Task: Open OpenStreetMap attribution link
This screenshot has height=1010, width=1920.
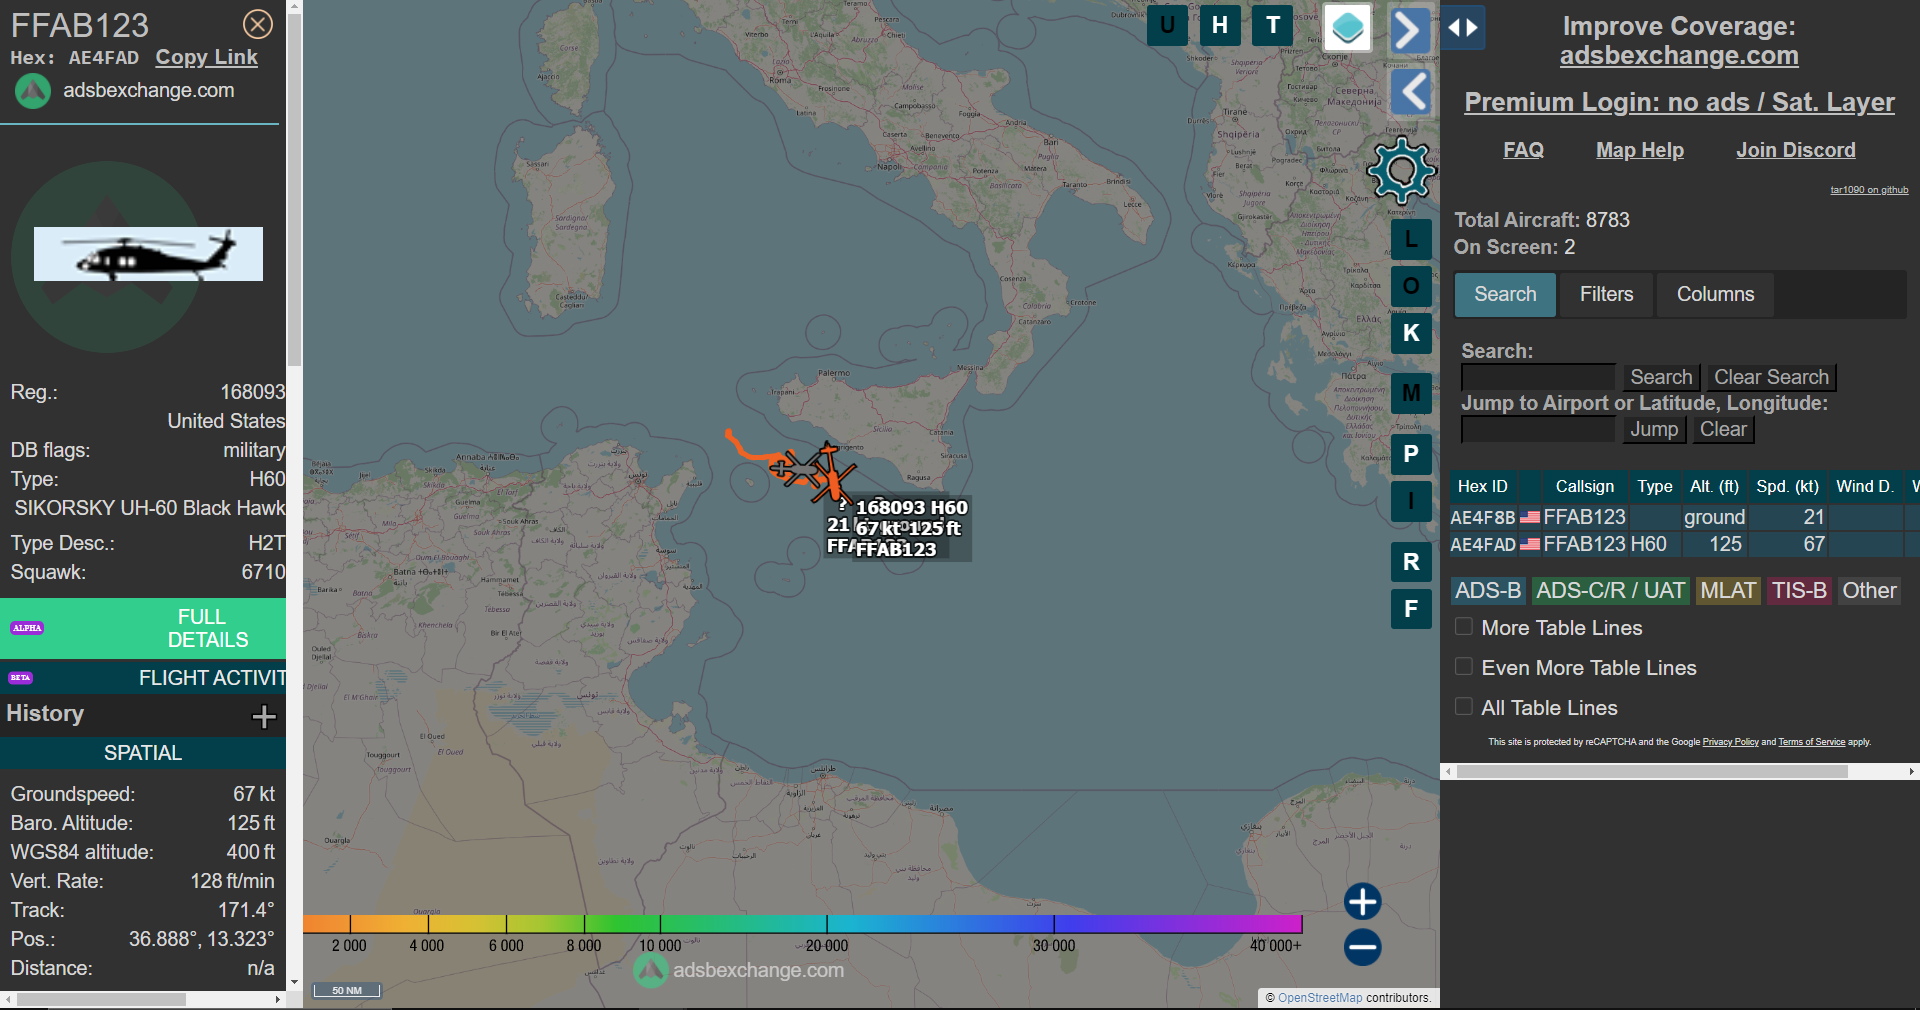Action: [1320, 998]
